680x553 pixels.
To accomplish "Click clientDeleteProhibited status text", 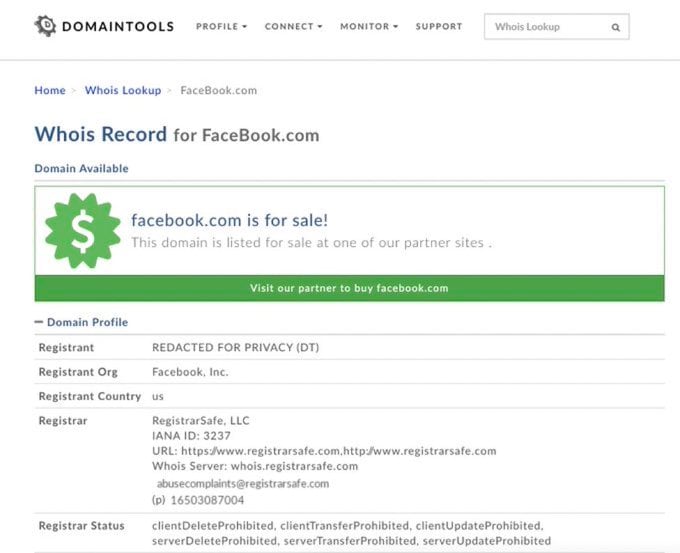I will point(213,526).
